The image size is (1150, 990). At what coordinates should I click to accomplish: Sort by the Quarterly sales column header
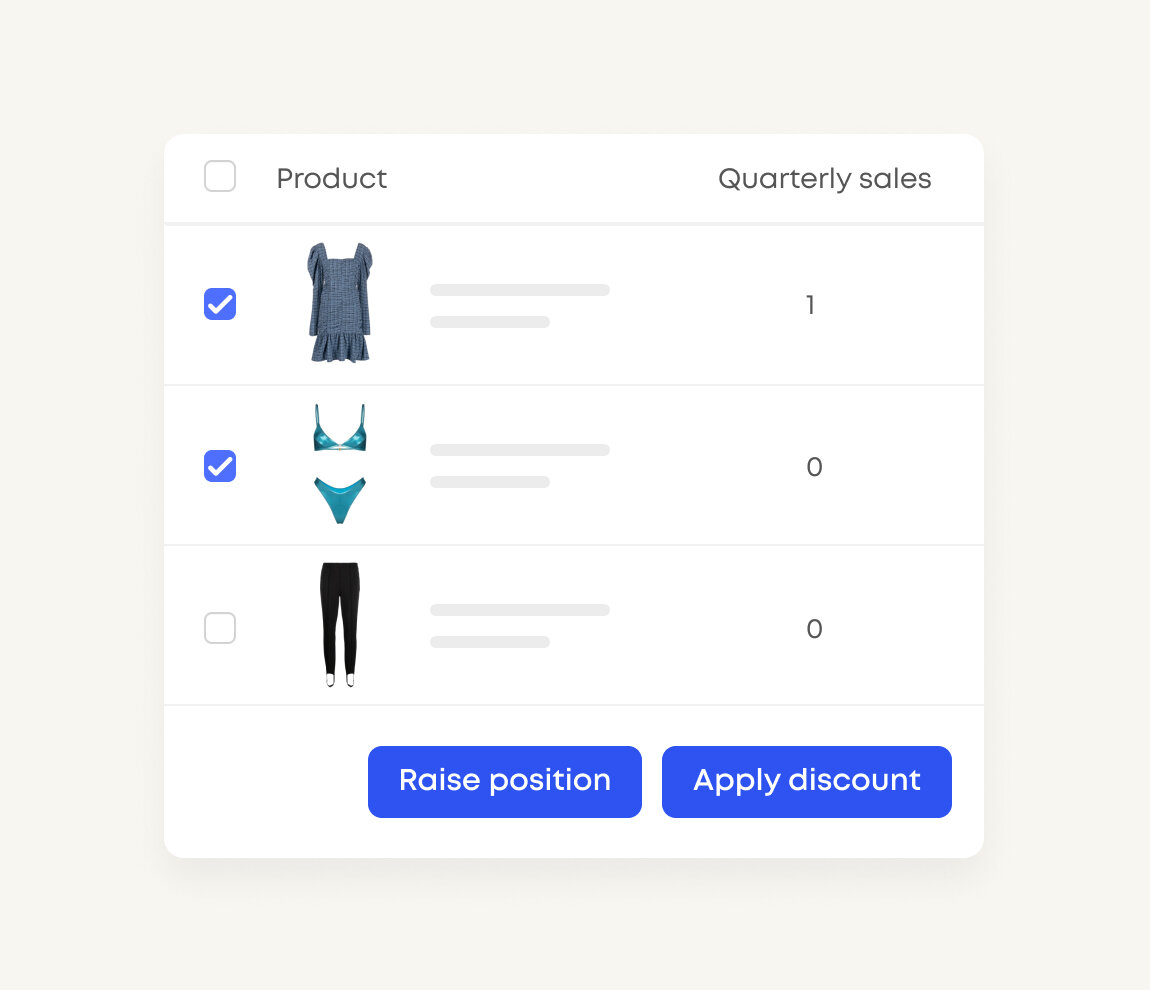824,178
